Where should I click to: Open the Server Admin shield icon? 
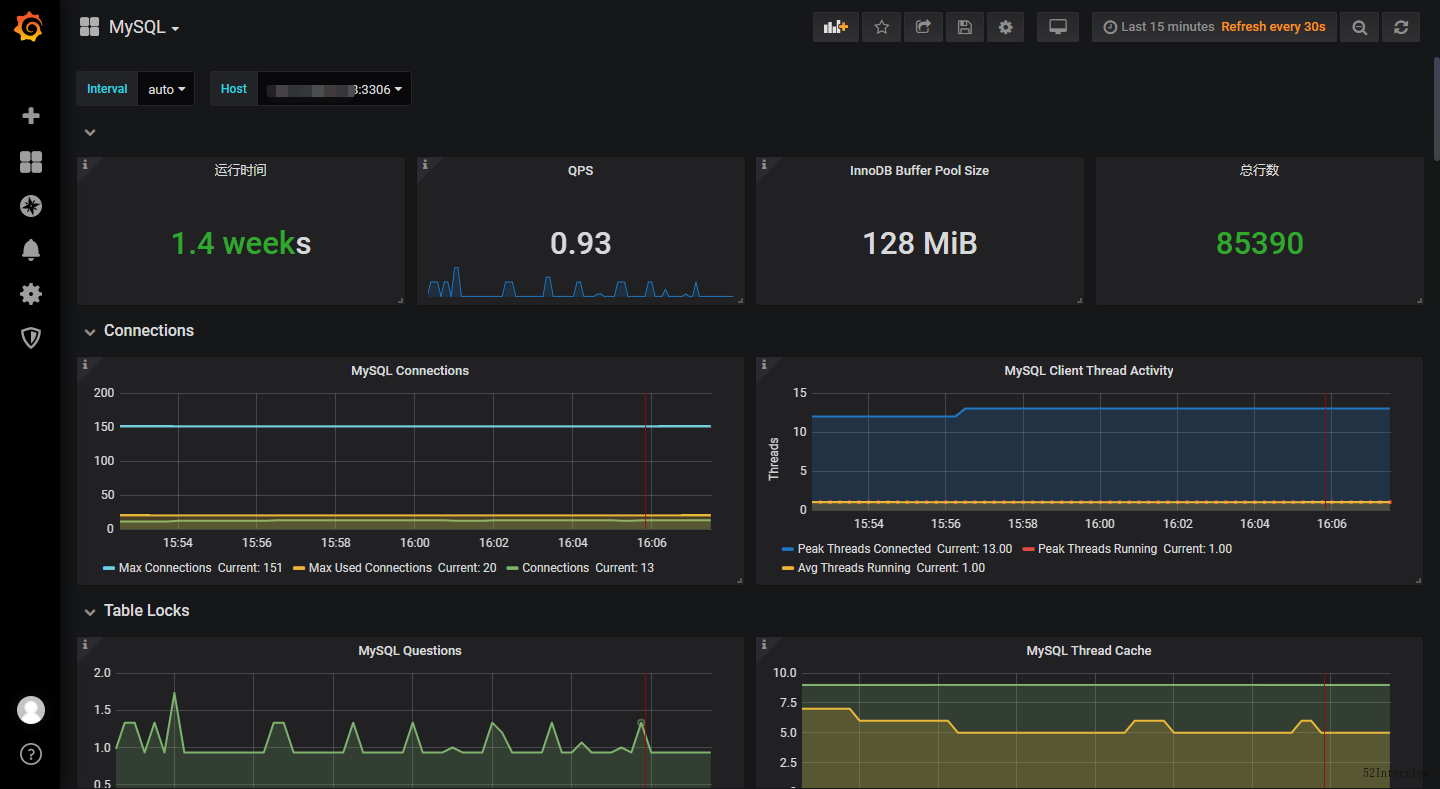(x=31, y=338)
